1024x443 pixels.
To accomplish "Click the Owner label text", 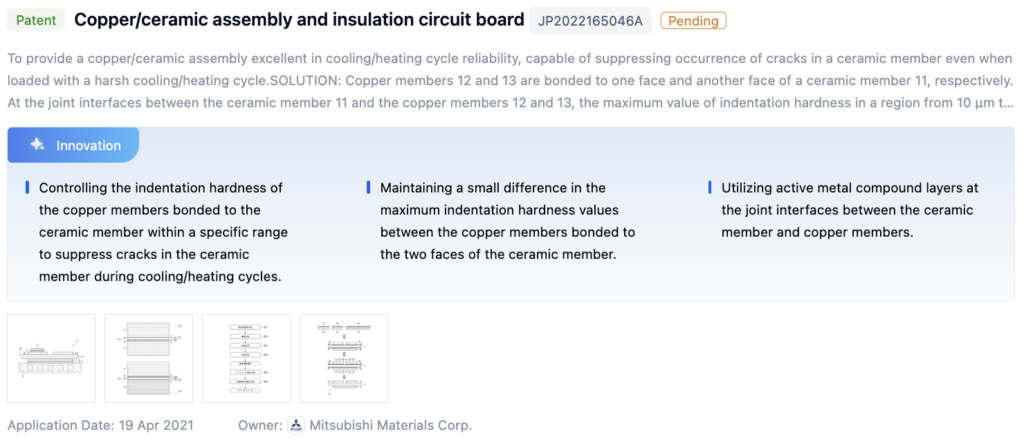I will click(260, 425).
